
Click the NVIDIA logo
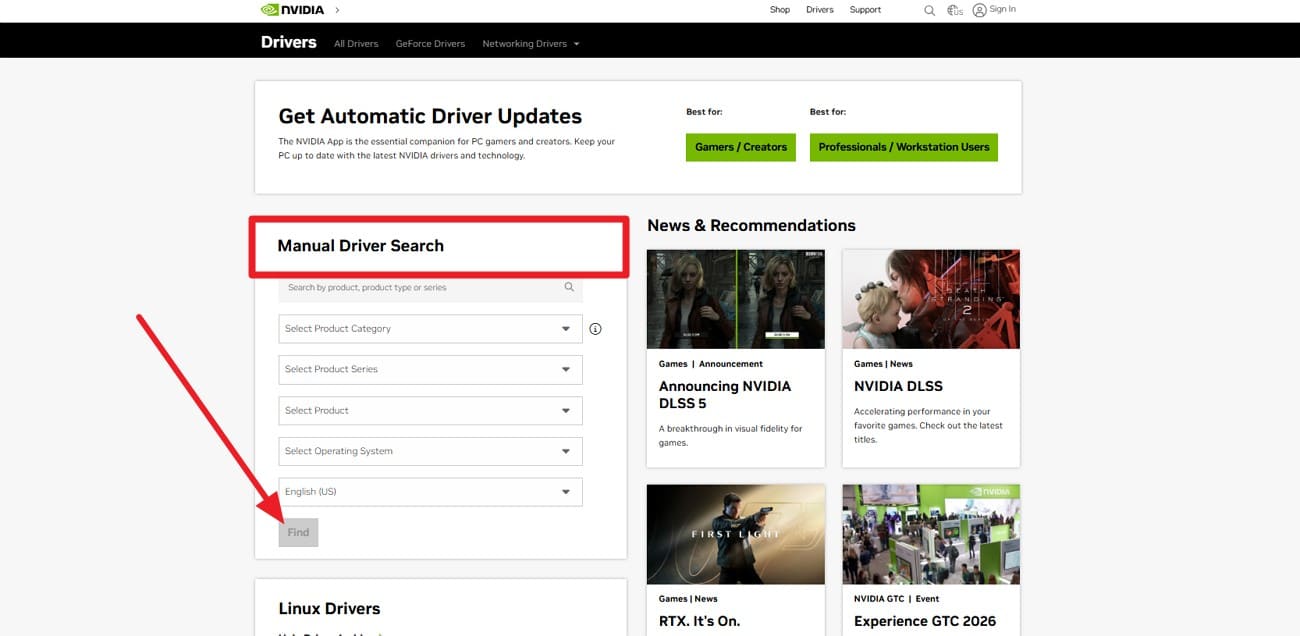click(x=290, y=9)
